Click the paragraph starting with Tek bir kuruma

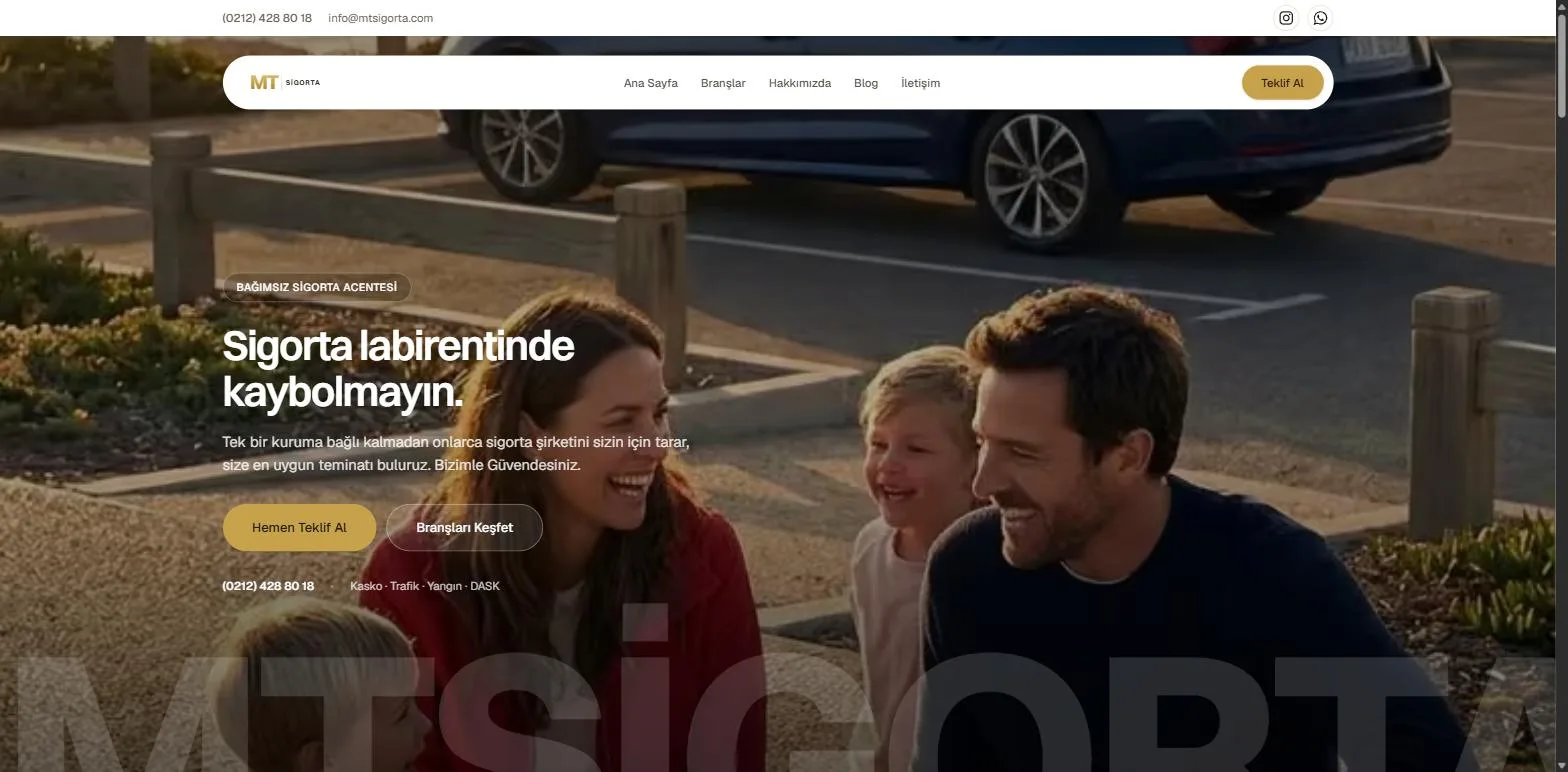click(x=456, y=453)
